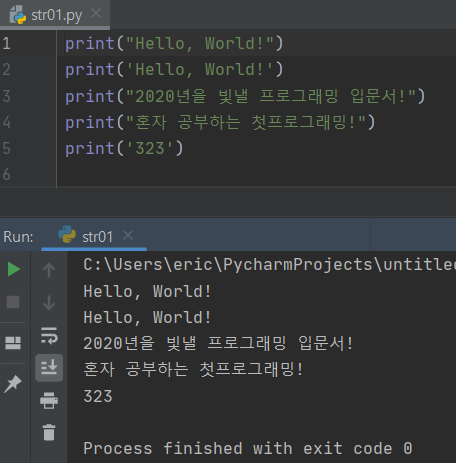
Task: Click the code print('Hello, World!') on line 2
Action: coord(174,70)
